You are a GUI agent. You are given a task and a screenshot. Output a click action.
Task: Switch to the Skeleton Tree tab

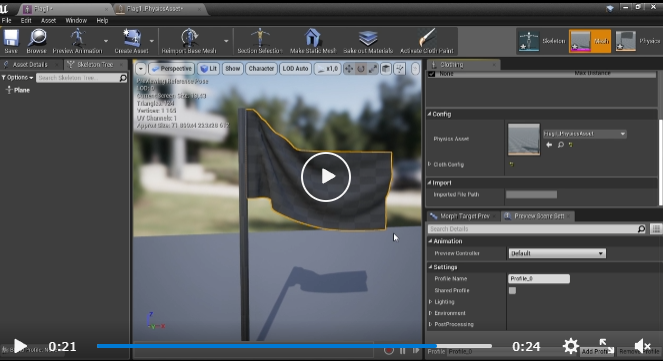pyautogui.click(x=95, y=64)
